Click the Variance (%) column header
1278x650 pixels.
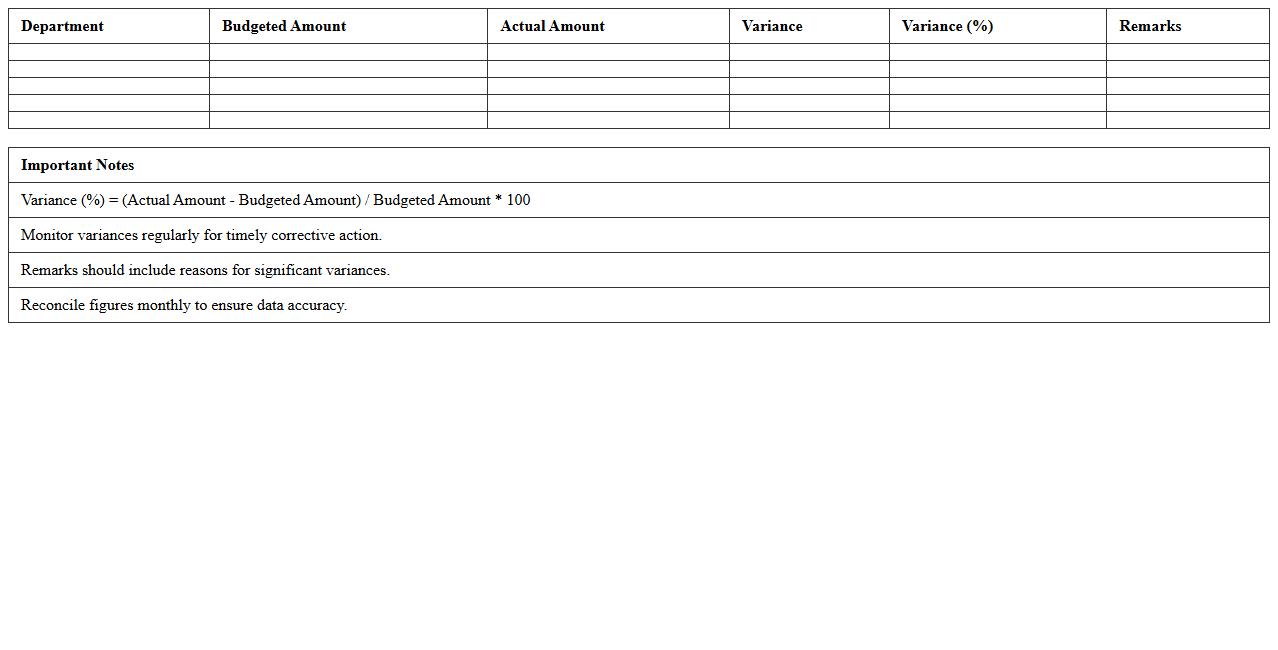[947, 26]
